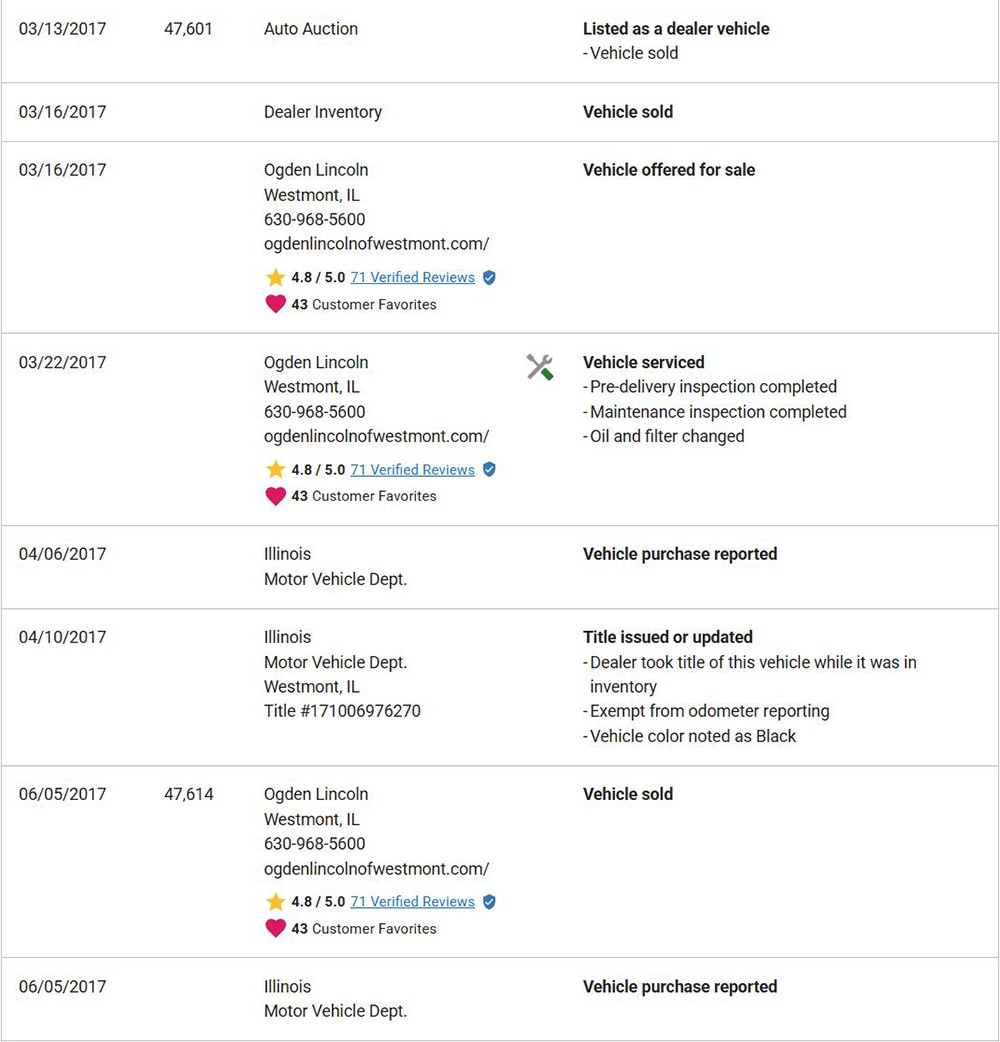Select the Title #171006976270 text
This screenshot has width=1000, height=1042.
click(342, 711)
